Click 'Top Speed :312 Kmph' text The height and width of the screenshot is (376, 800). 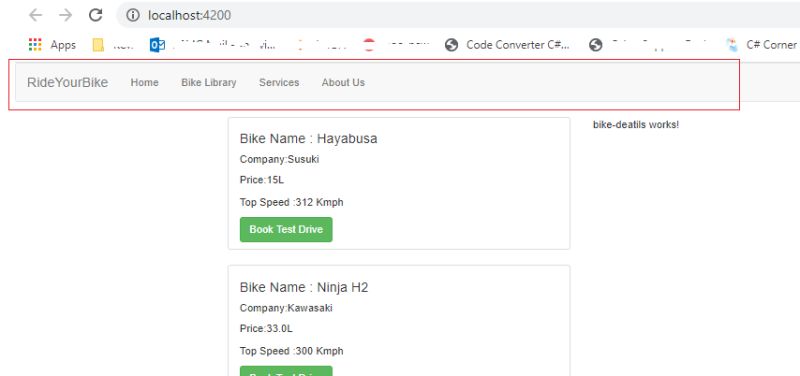pyautogui.click(x=291, y=202)
